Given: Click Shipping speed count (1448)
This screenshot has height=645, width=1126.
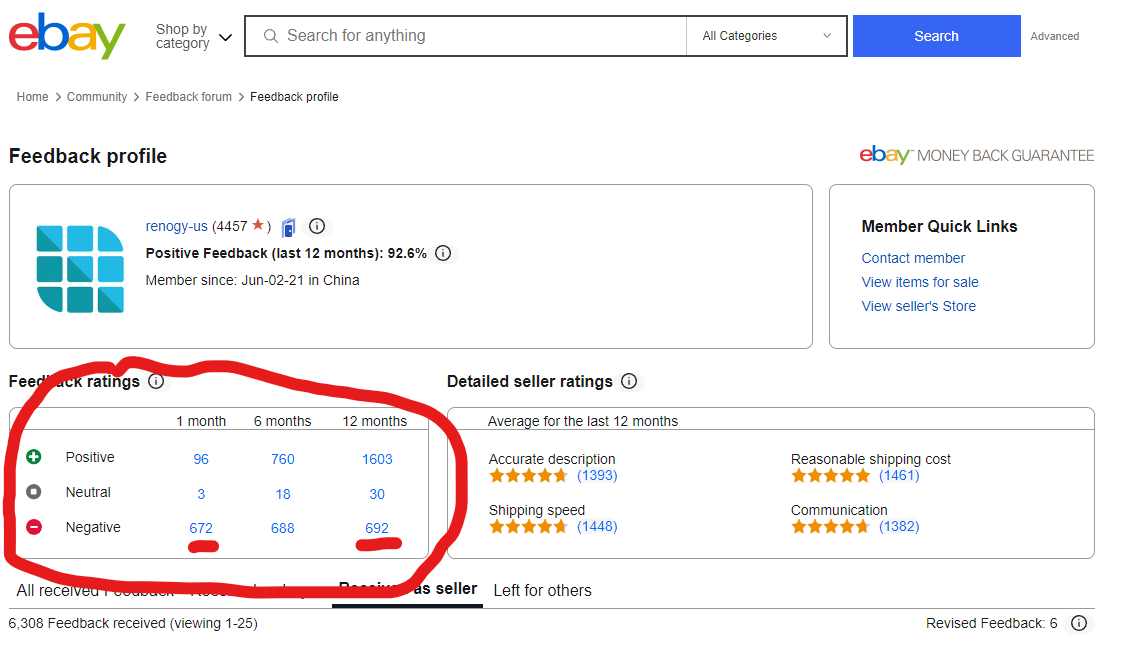Looking at the screenshot, I should point(597,526).
